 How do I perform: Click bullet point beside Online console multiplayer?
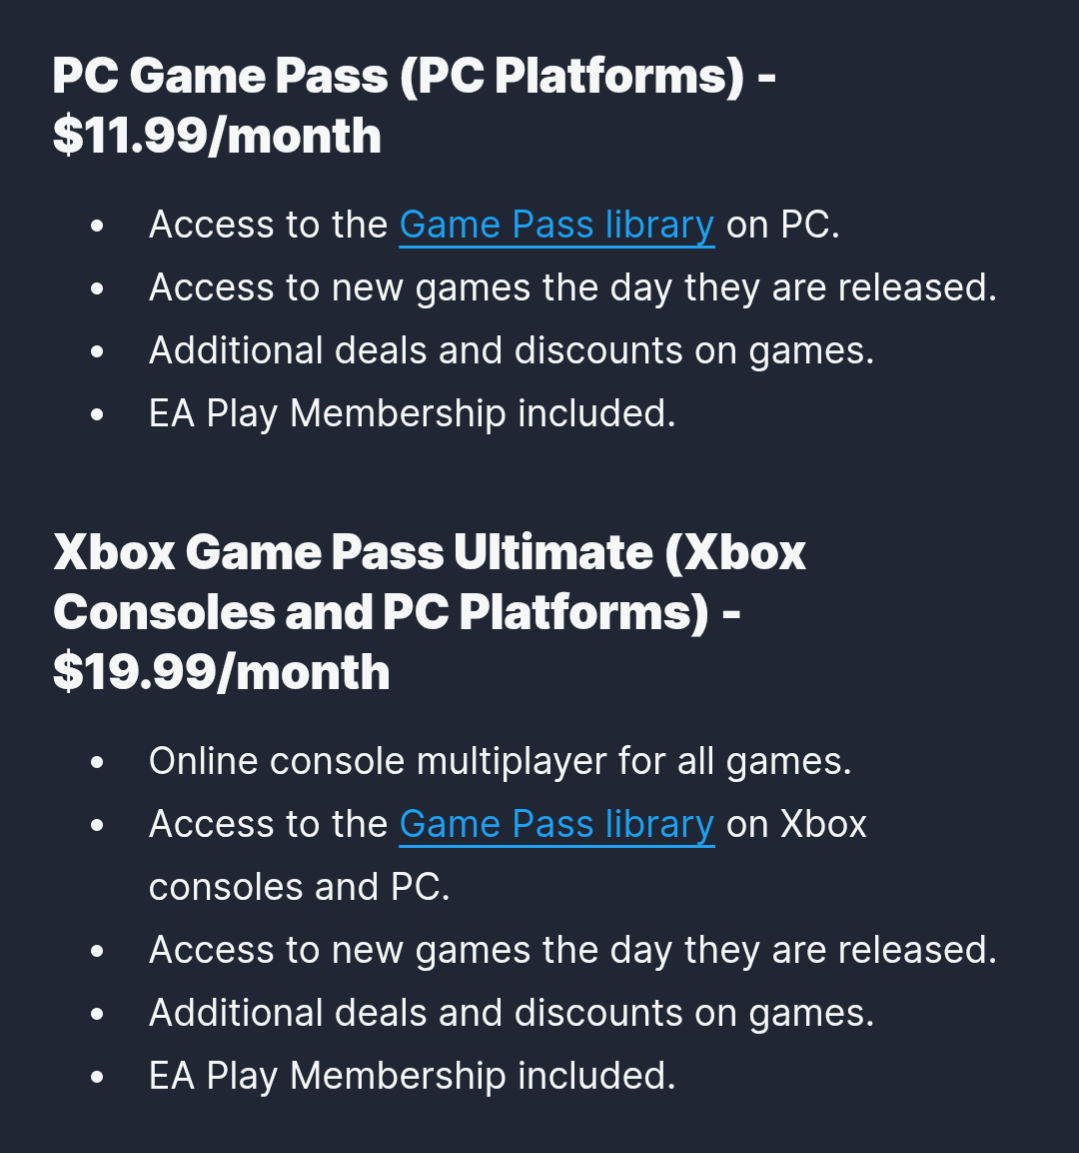pyautogui.click(x=97, y=763)
